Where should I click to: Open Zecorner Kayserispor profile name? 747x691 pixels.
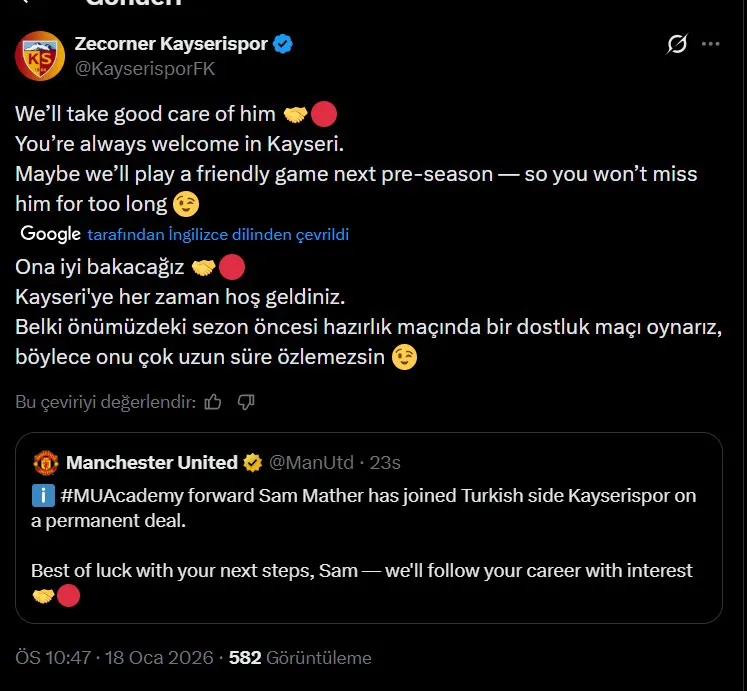pos(171,44)
